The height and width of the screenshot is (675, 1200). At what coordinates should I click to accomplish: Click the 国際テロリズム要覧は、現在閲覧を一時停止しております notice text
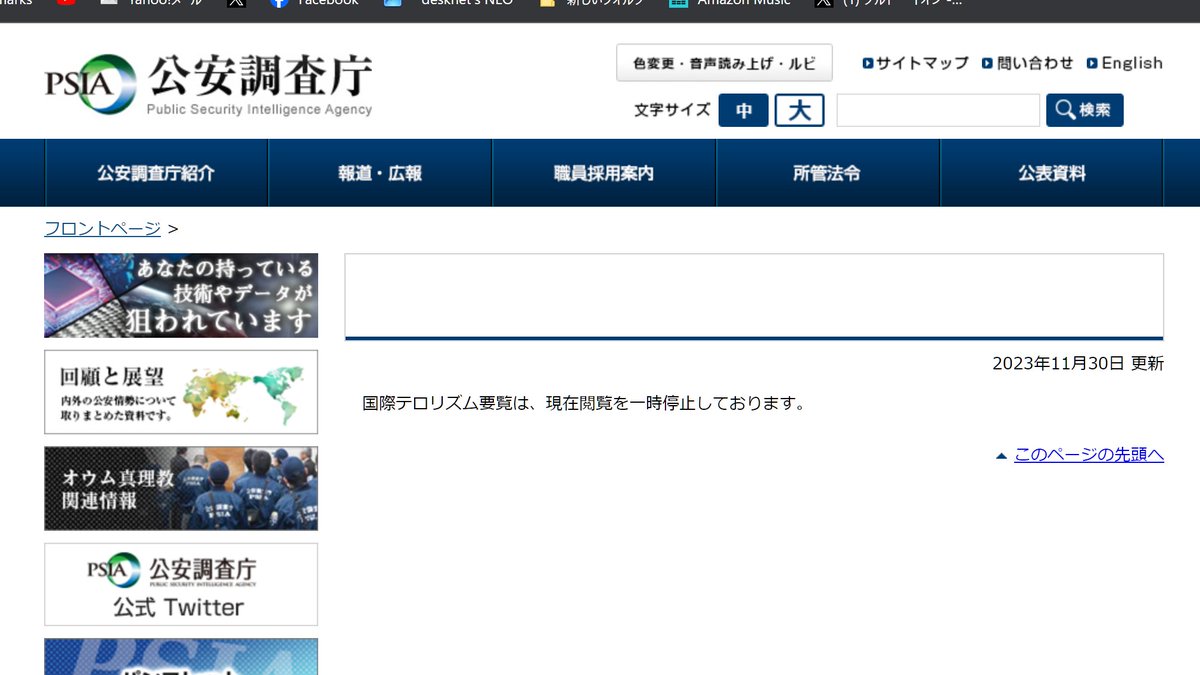584,404
